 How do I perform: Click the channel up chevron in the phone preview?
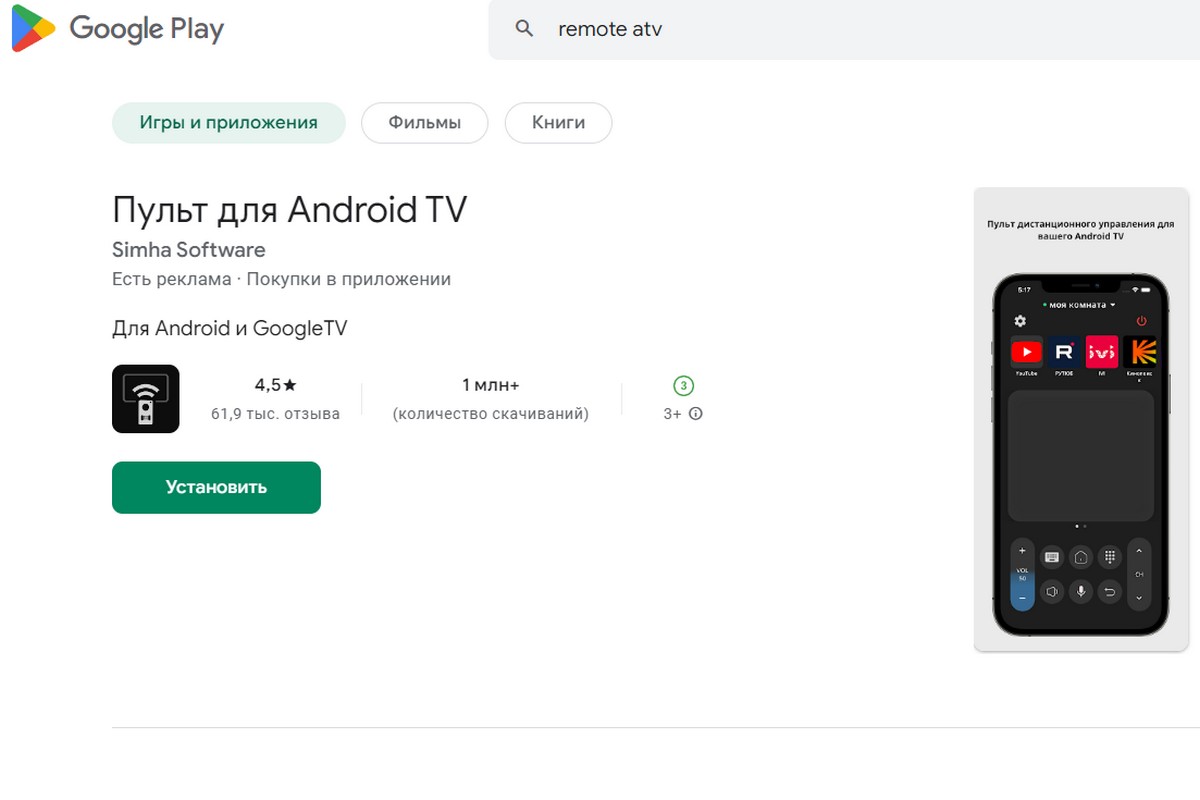point(1139,551)
